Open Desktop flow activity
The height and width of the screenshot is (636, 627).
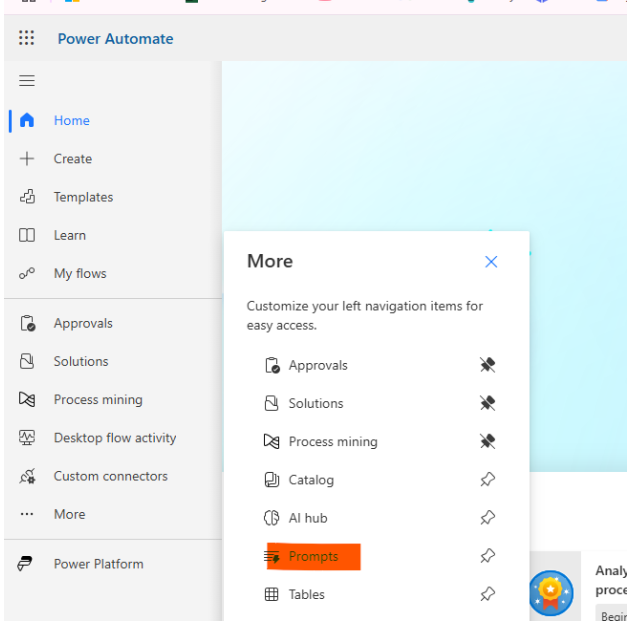[115, 438]
